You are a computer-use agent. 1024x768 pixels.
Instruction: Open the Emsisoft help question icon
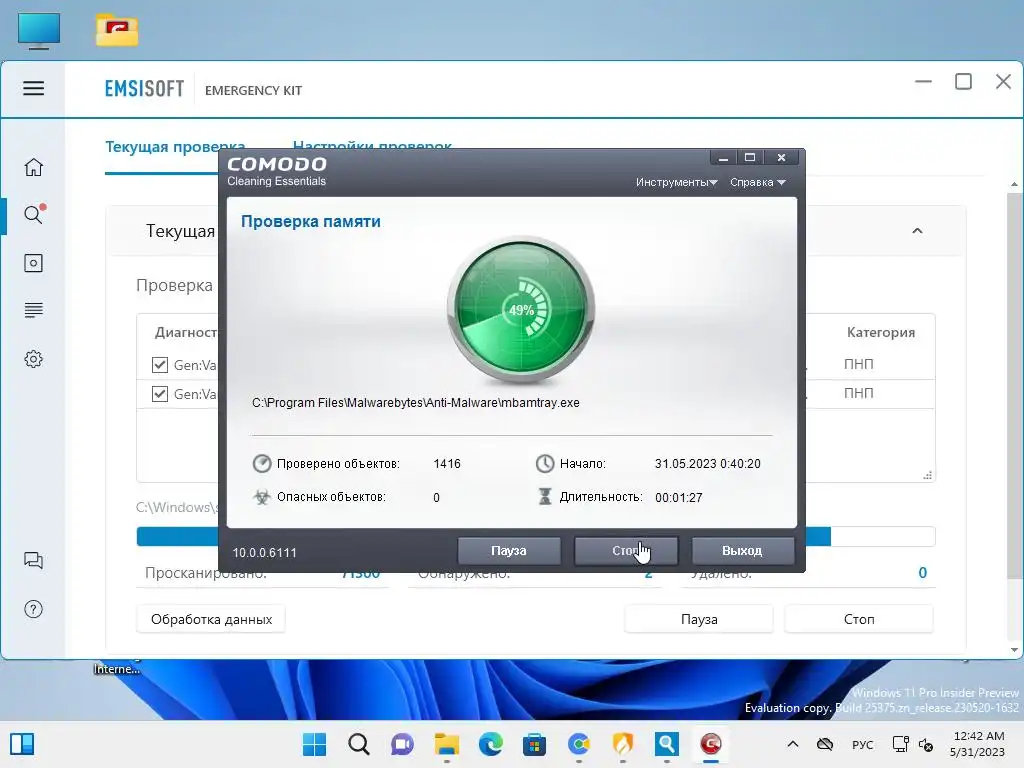tap(33, 609)
